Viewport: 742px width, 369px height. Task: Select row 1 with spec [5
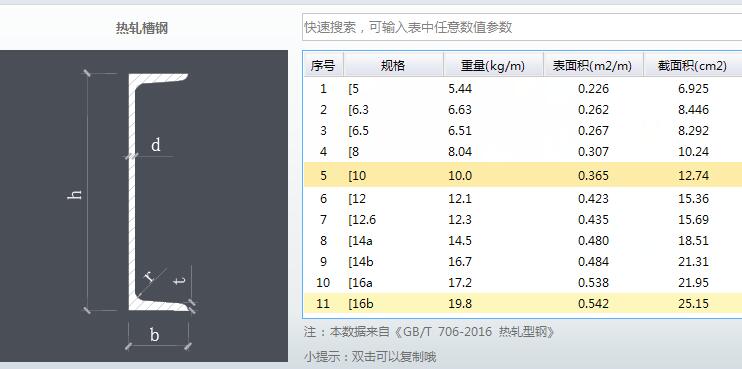tap(523, 88)
